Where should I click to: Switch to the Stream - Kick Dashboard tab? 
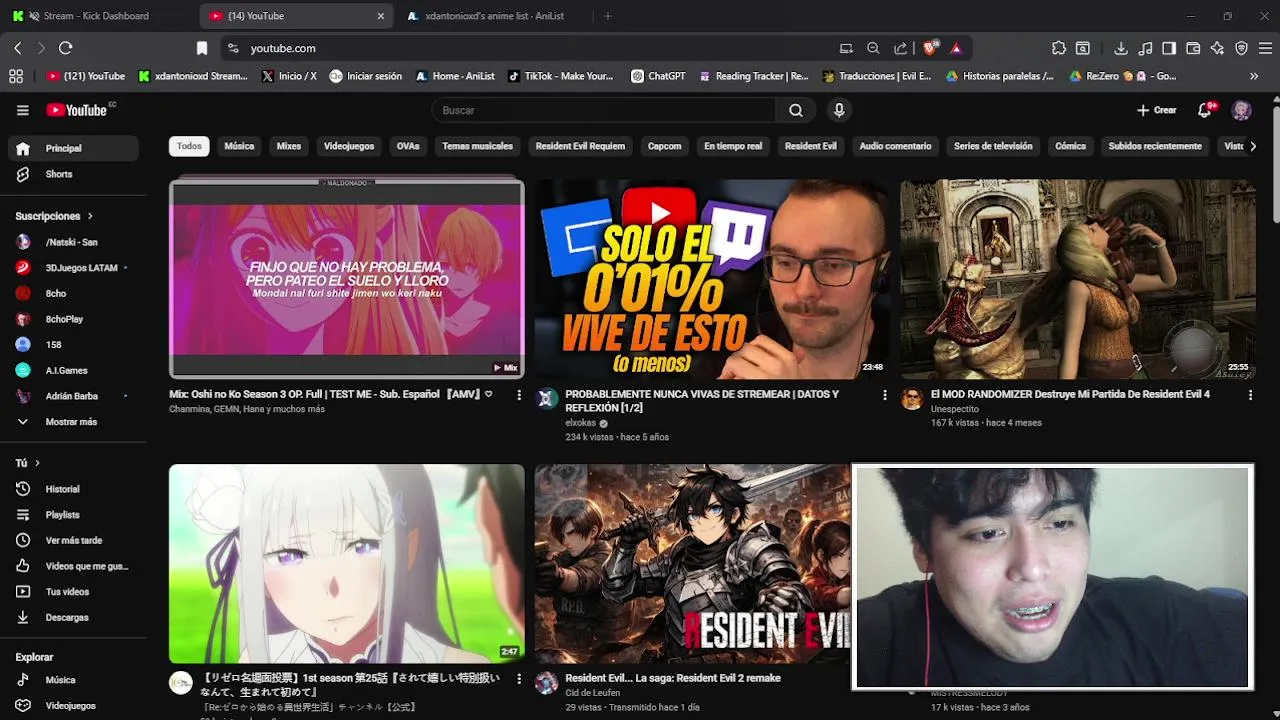pyautogui.click(x=96, y=16)
